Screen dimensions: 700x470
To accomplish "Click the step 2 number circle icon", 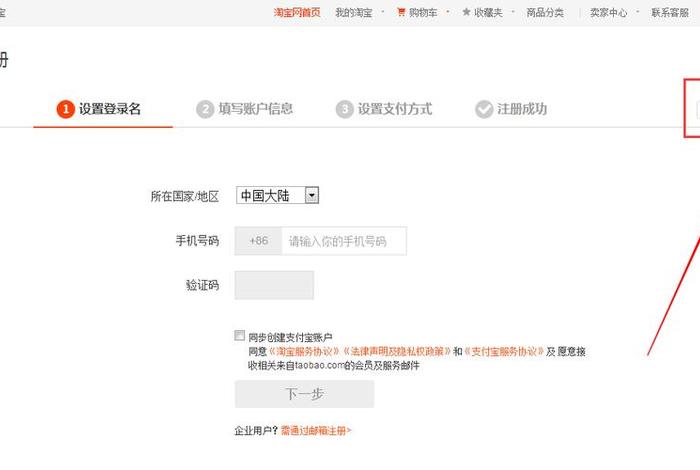I will click(205, 109).
